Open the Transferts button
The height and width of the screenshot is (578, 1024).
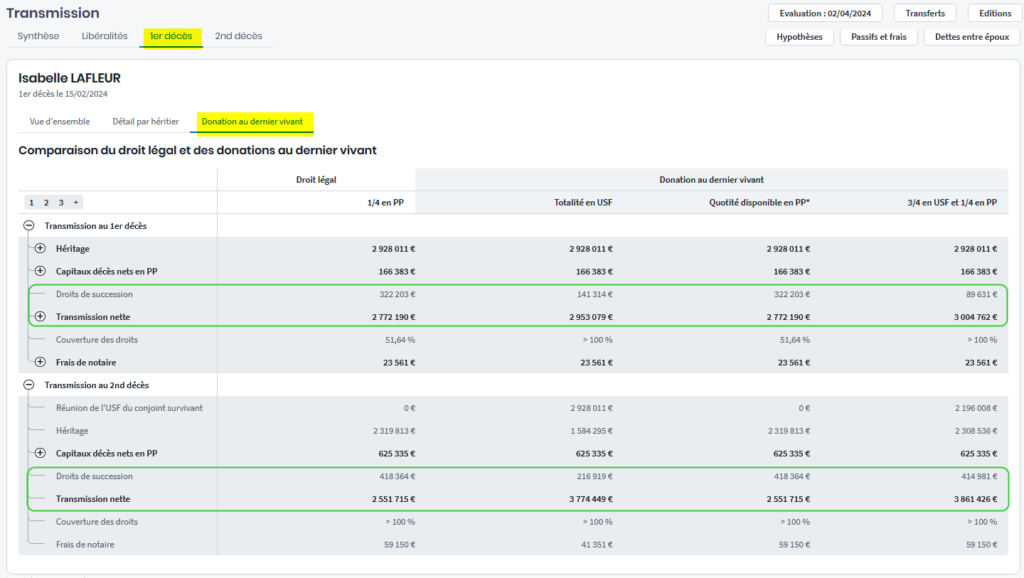925,13
